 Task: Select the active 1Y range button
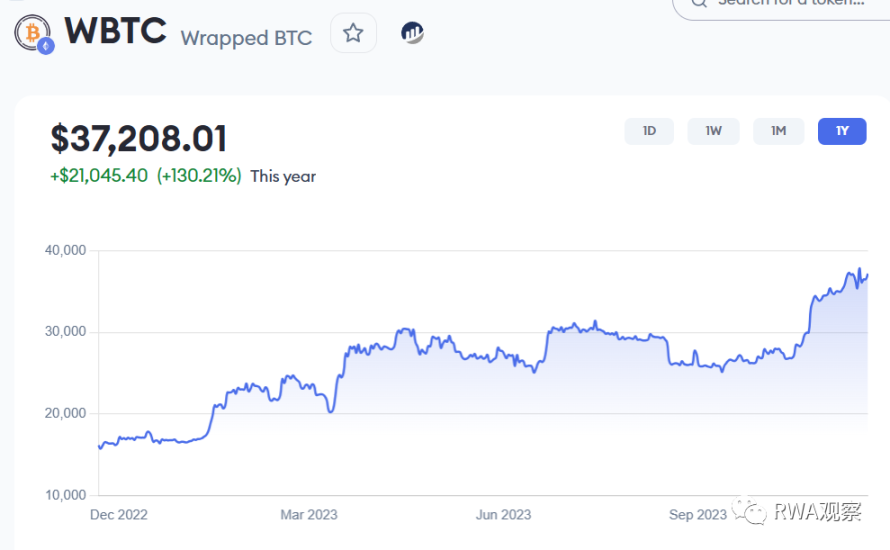842,131
